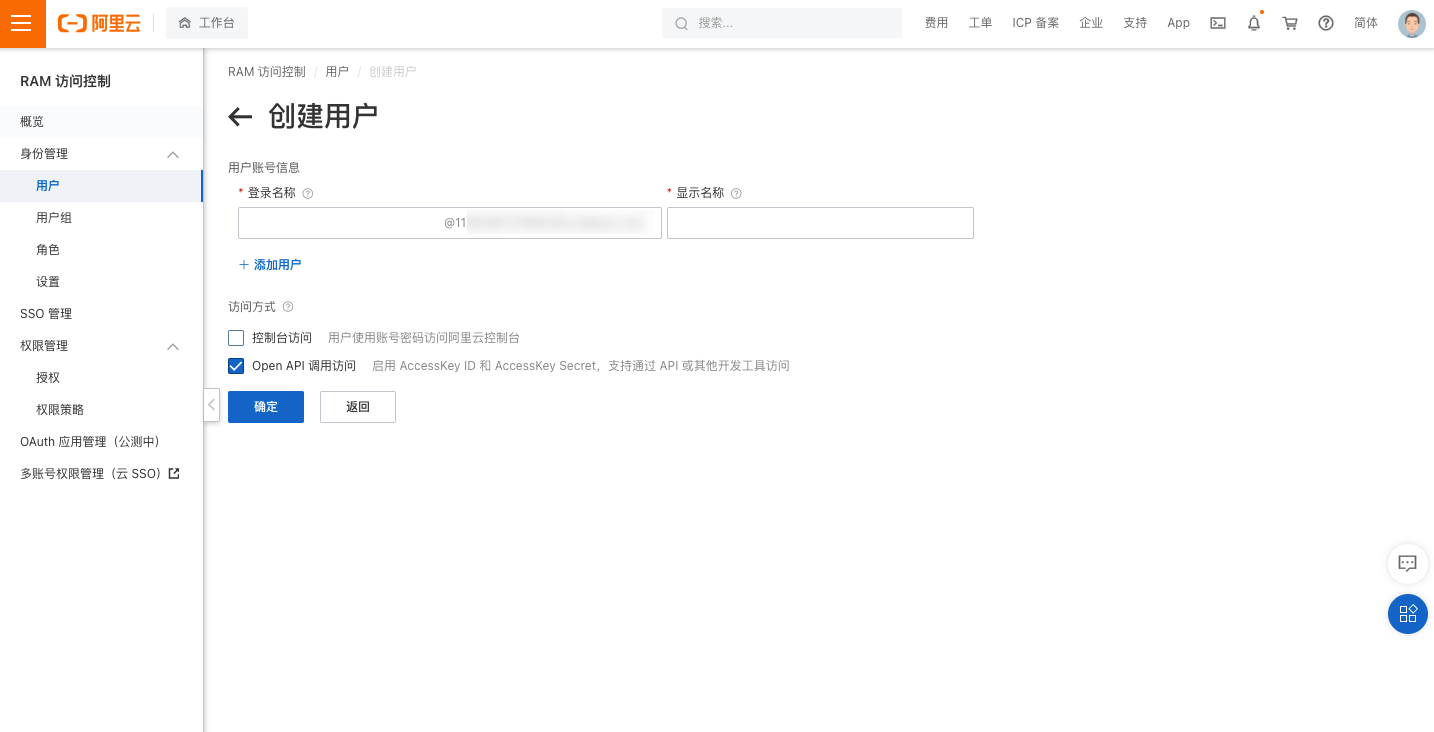
Task: Click the back arrow beside 创建用户
Action: point(240,117)
